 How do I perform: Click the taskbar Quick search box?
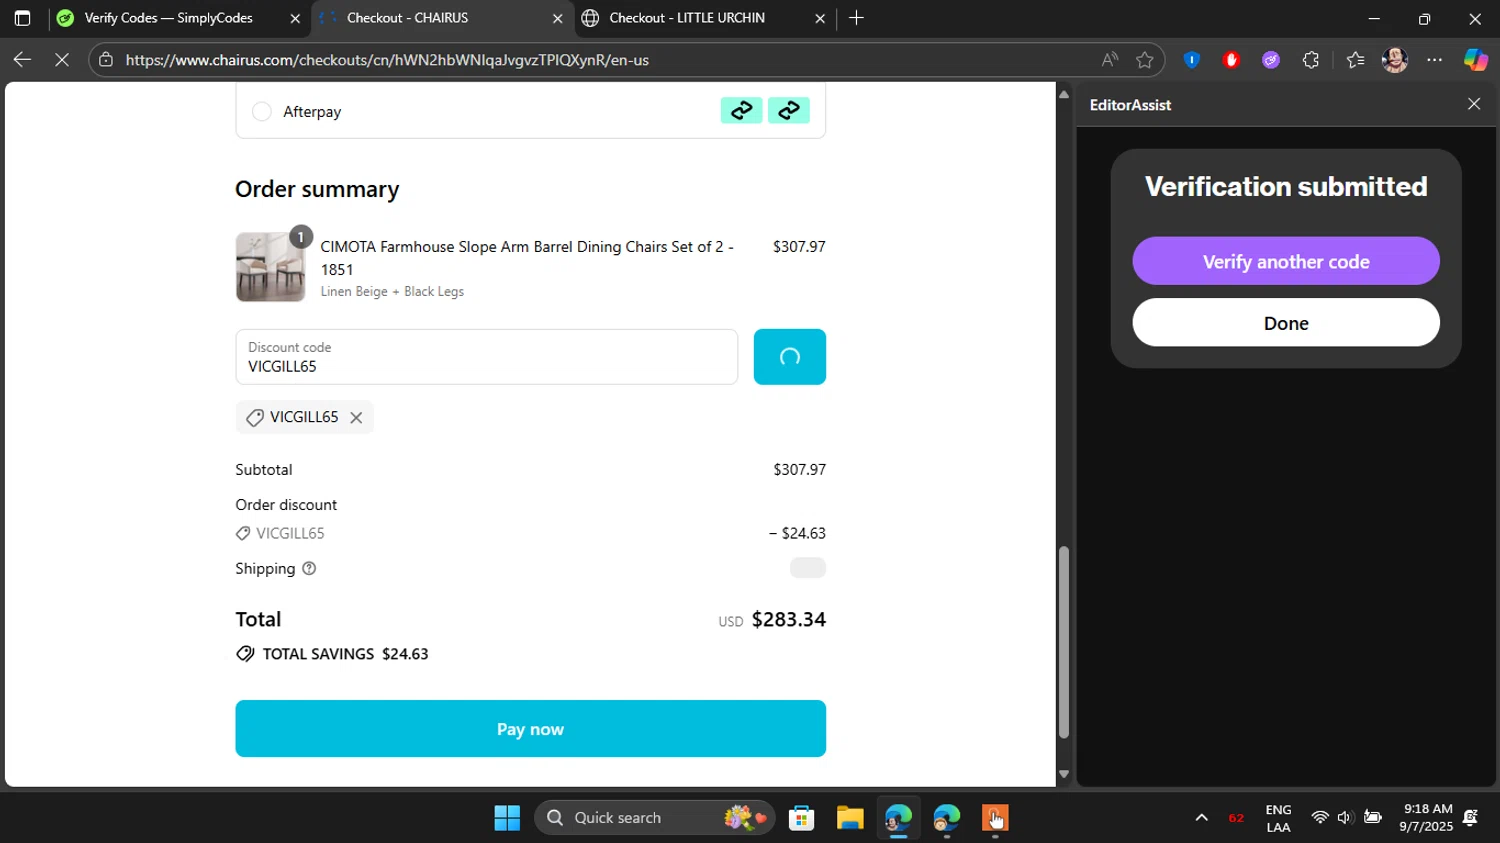(x=655, y=818)
